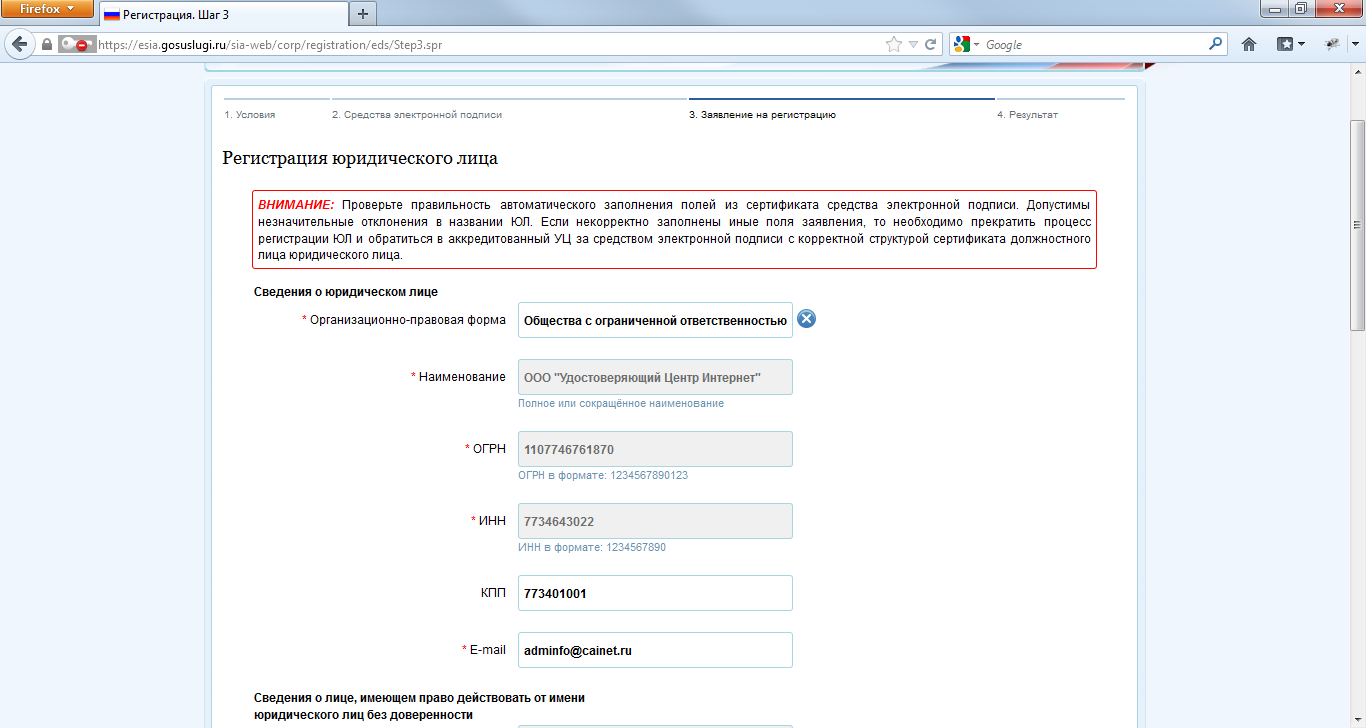The height and width of the screenshot is (728, 1366).
Task: Select step '3. Заявление на регистрацию'
Action: click(762, 115)
